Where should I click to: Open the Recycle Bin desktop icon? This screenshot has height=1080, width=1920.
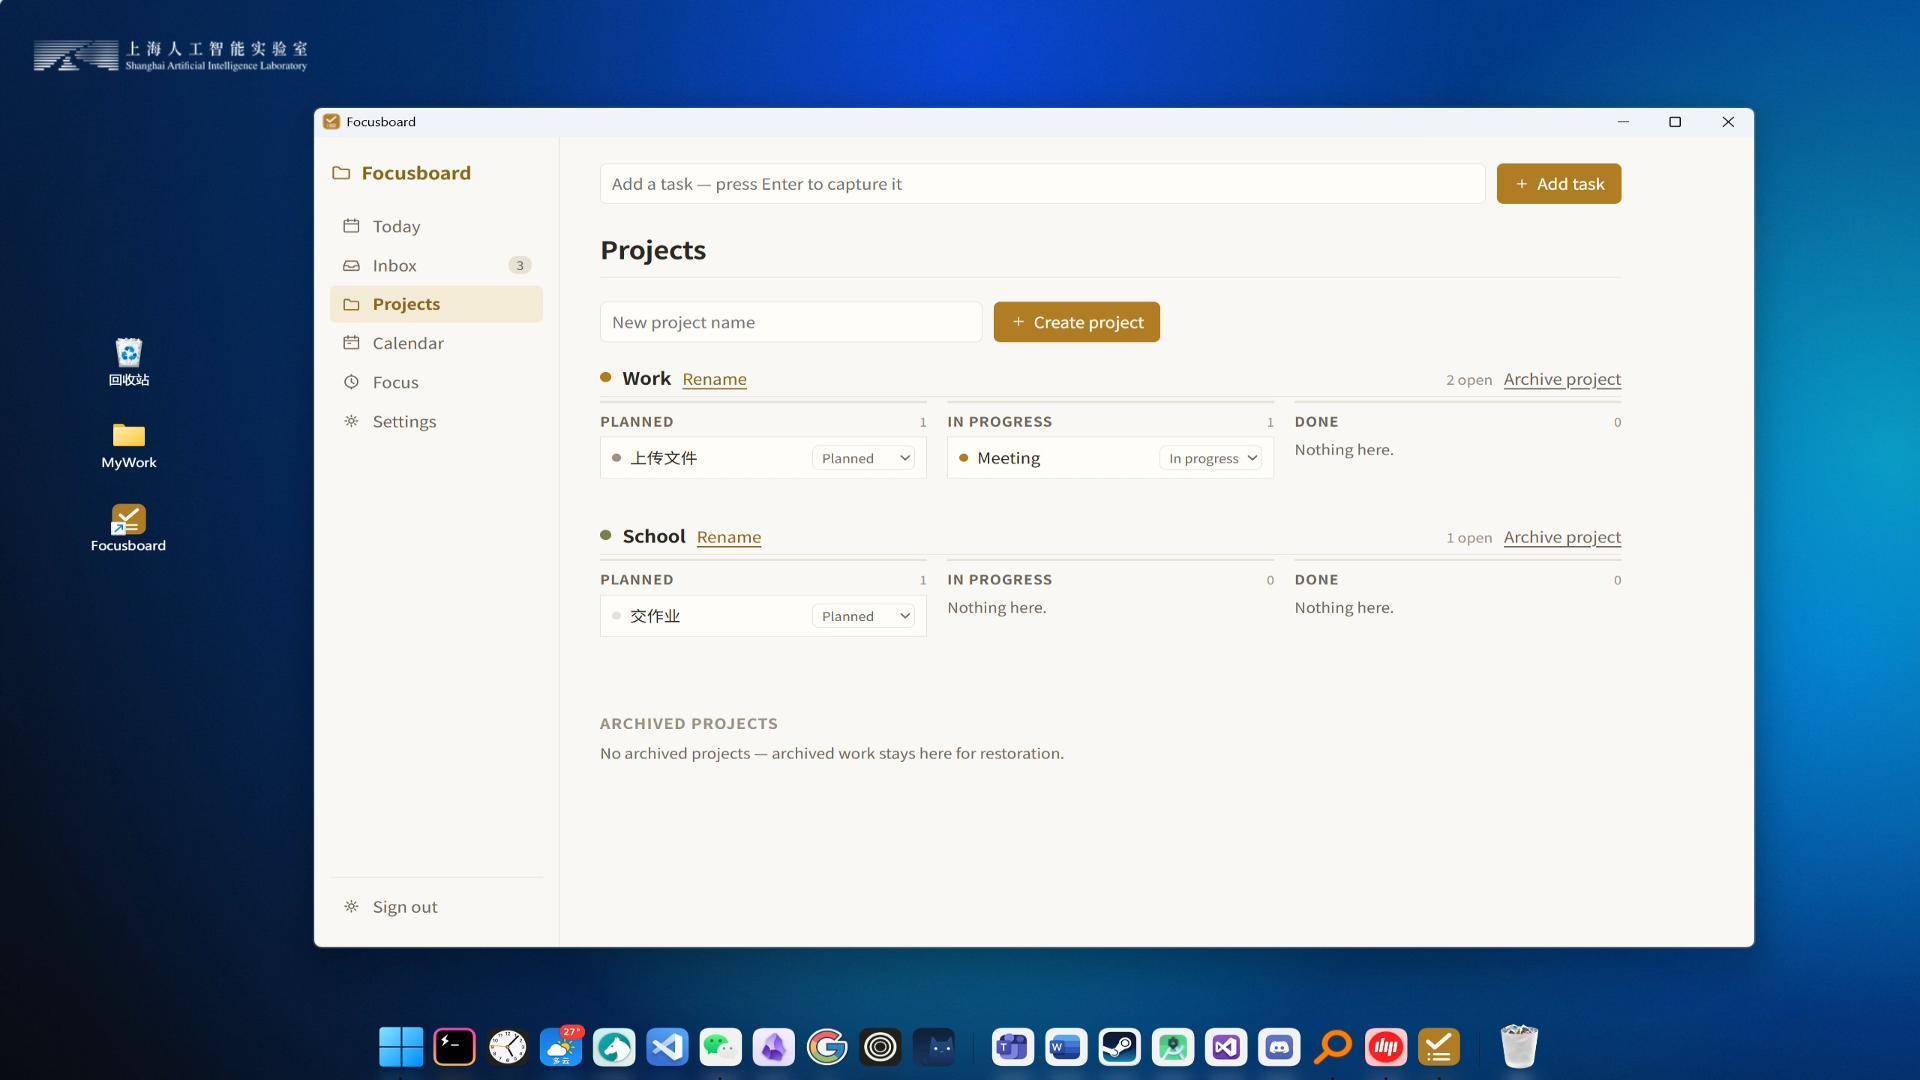coord(129,362)
